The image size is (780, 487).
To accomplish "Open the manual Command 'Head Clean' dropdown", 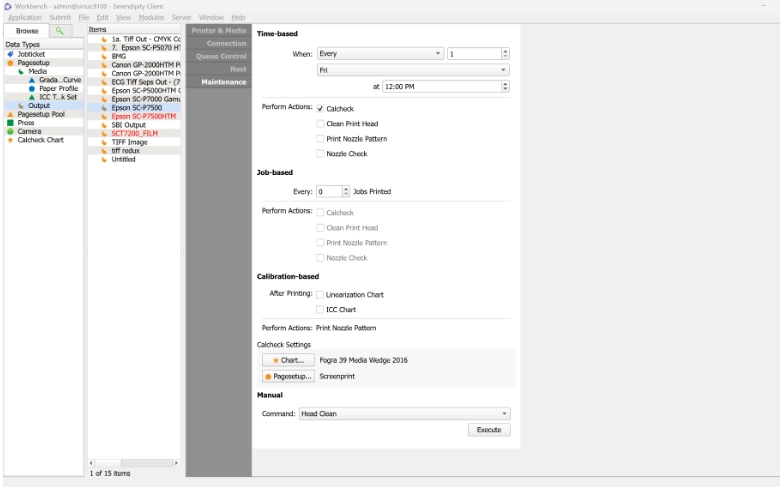I will [404, 414].
